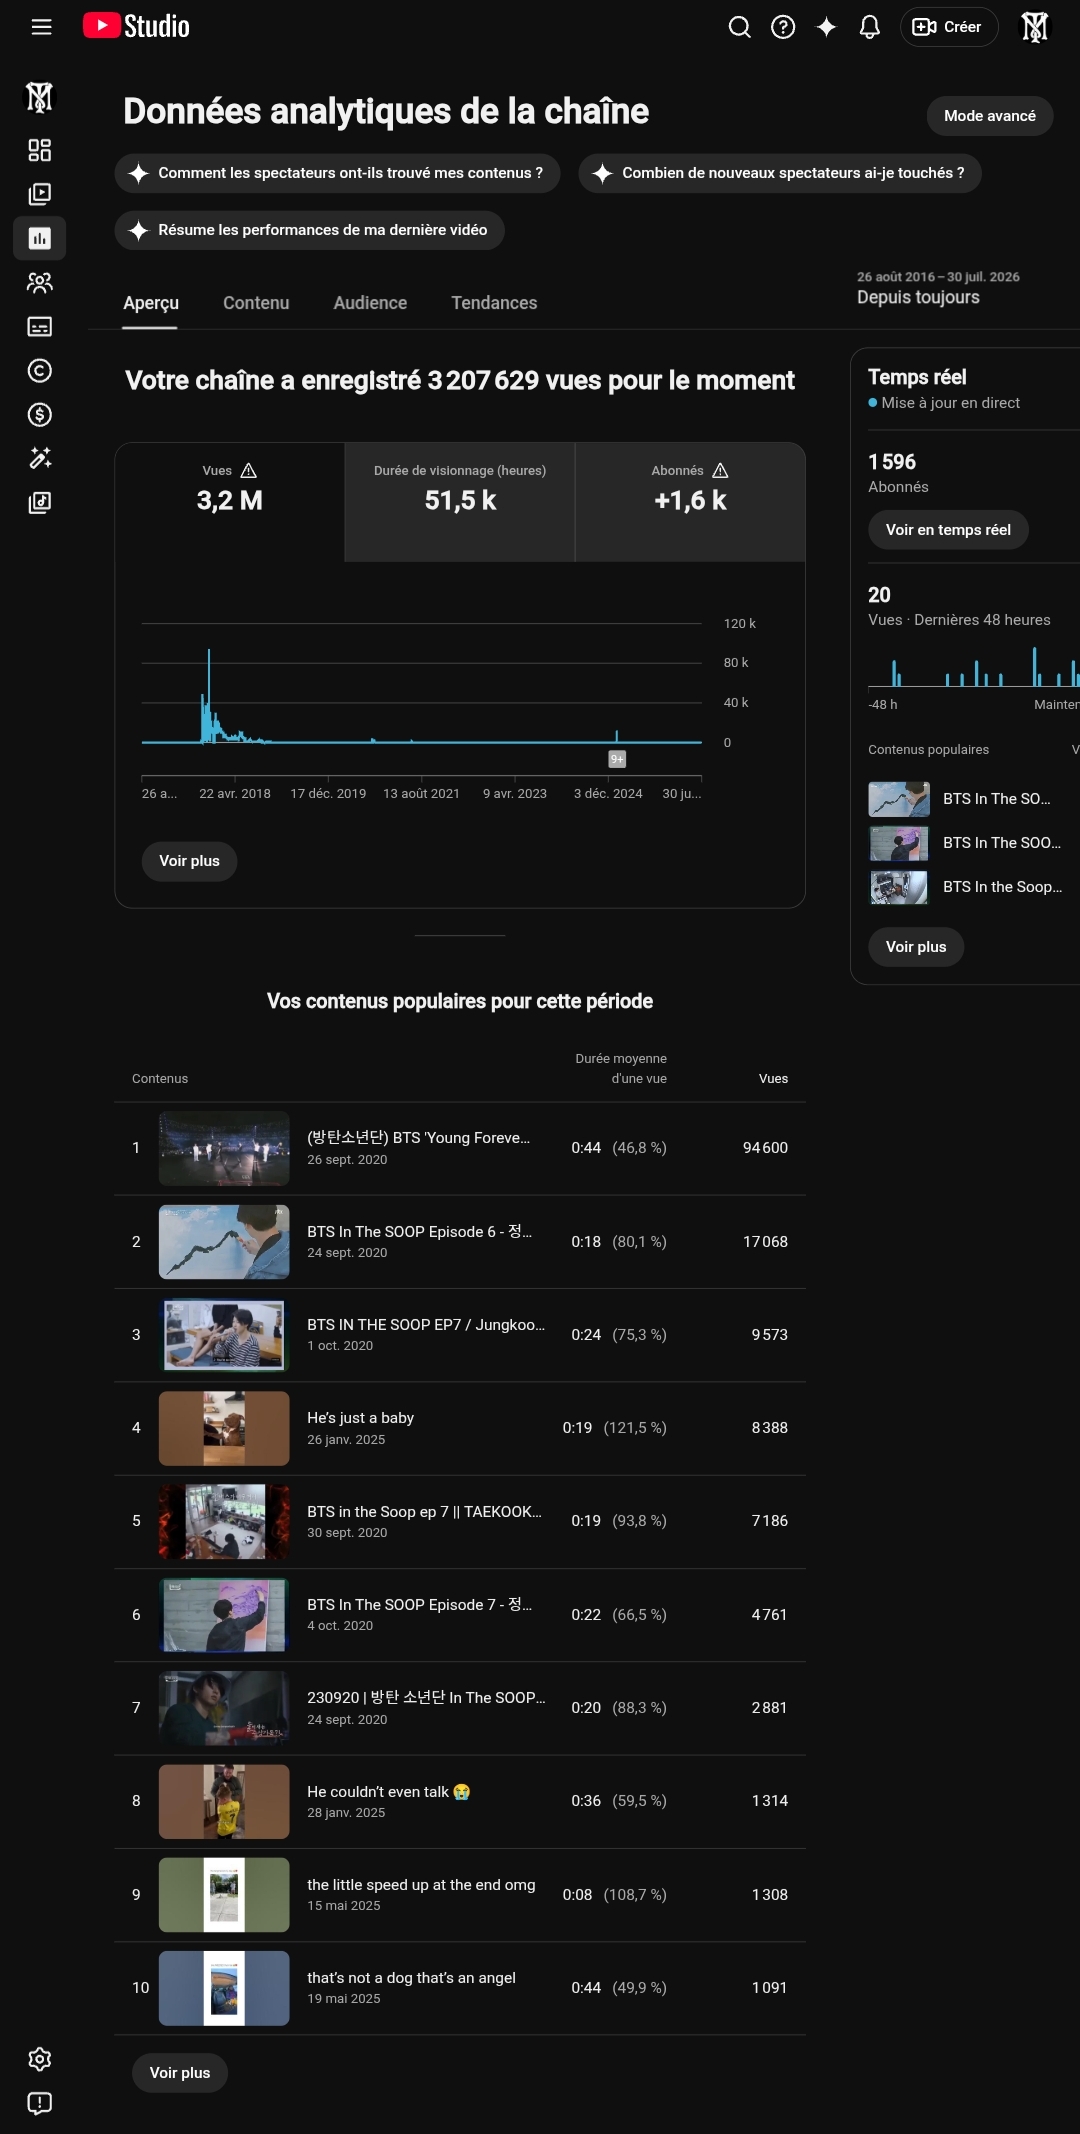The height and width of the screenshot is (2134, 1080).
Task: Click the main views line chart
Action: tap(422, 685)
